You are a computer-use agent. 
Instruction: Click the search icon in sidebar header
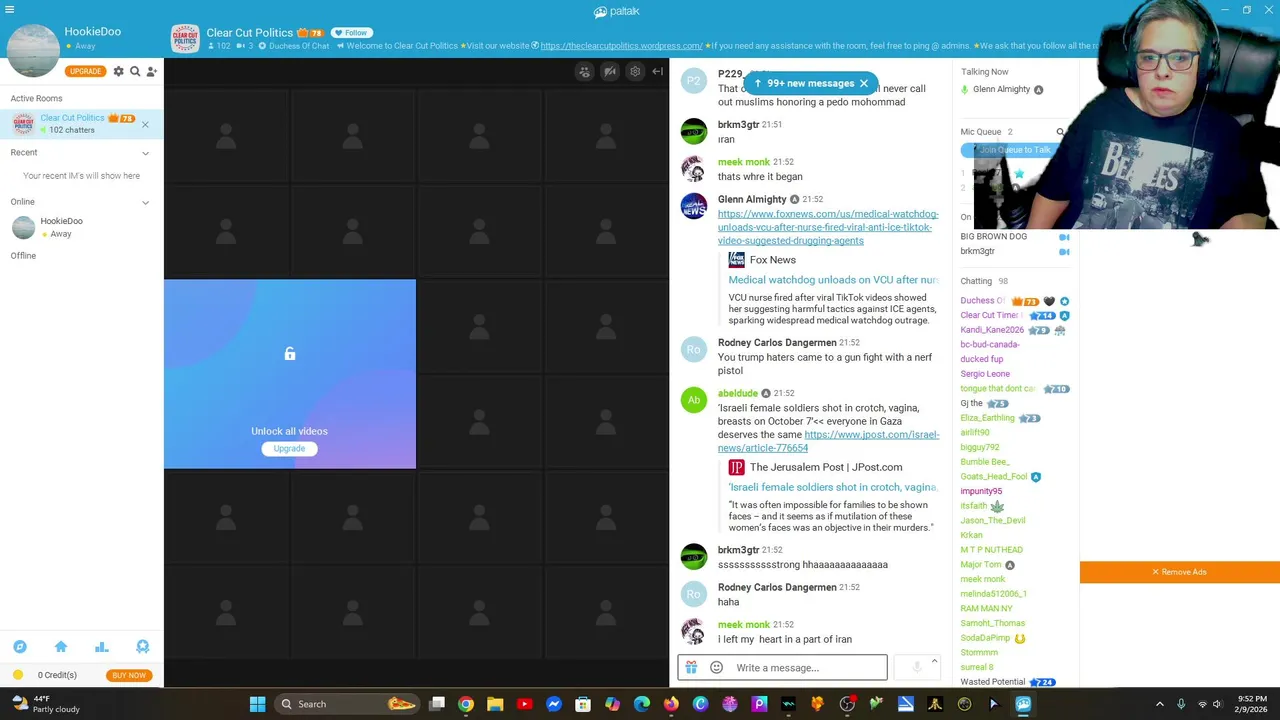(x=135, y=71)
